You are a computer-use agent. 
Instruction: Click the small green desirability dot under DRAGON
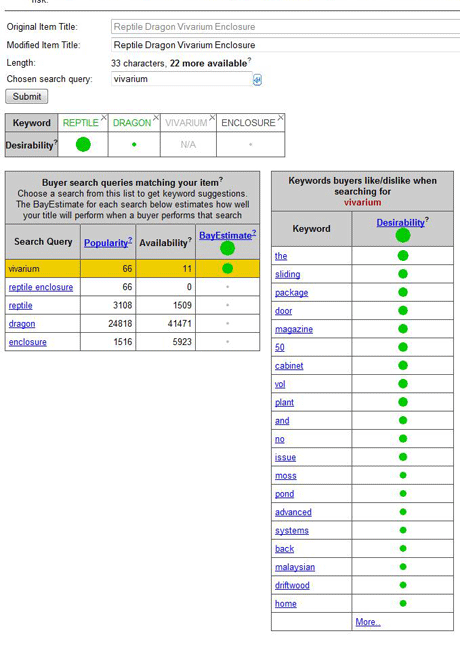click(134, 145)
